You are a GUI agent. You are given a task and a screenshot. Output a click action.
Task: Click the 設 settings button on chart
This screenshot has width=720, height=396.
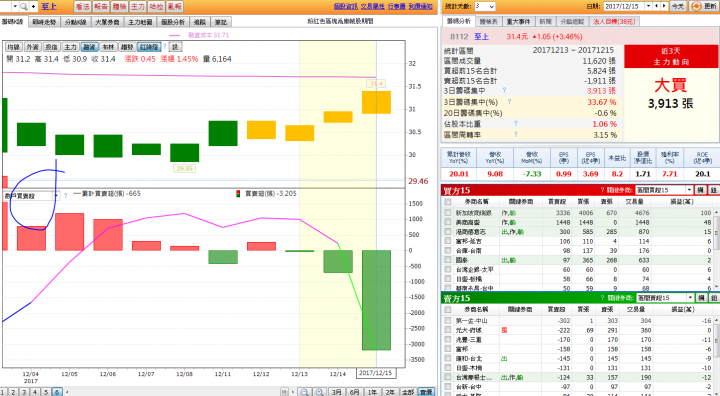[175, 47]
